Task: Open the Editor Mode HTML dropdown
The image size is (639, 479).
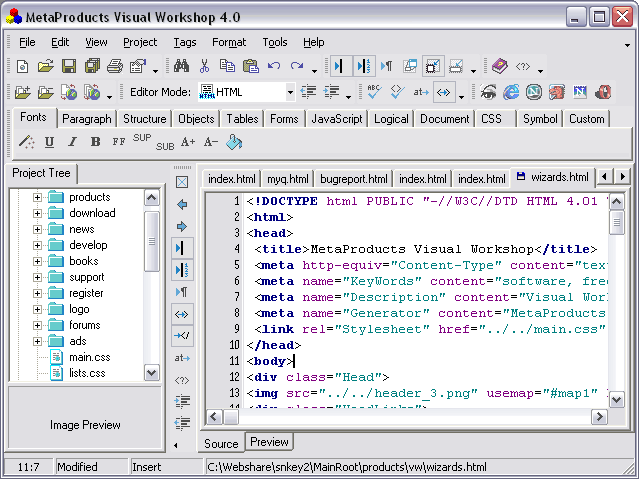Action: pos(290,93)
